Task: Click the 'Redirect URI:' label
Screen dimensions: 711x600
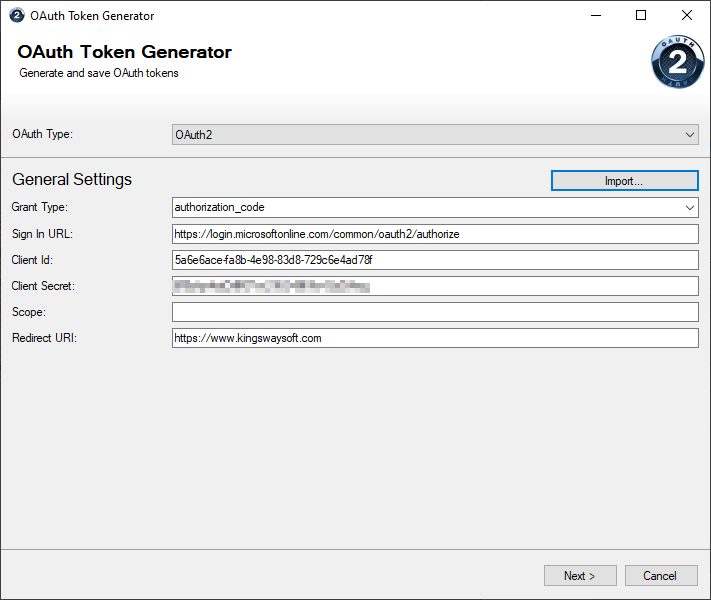Action: tap(44, 338)
